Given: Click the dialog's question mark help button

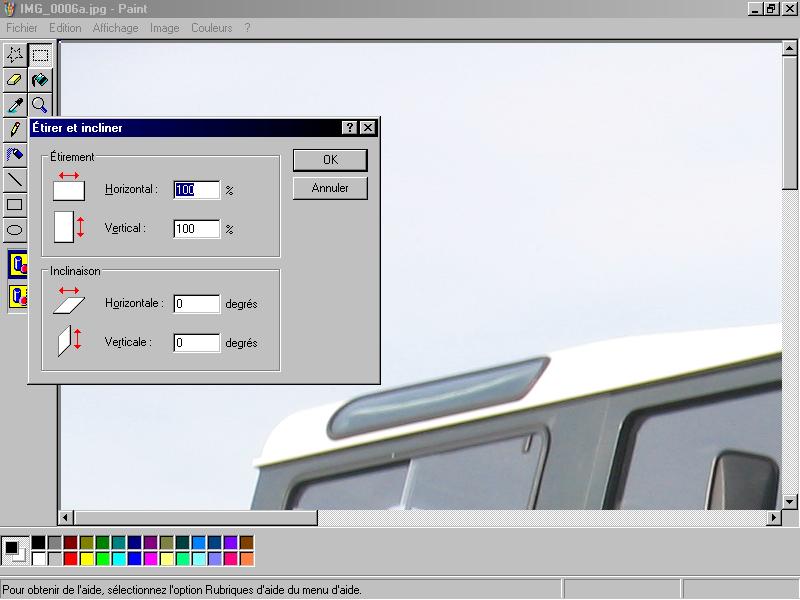Looking at the screenshot, I should 349,128.
